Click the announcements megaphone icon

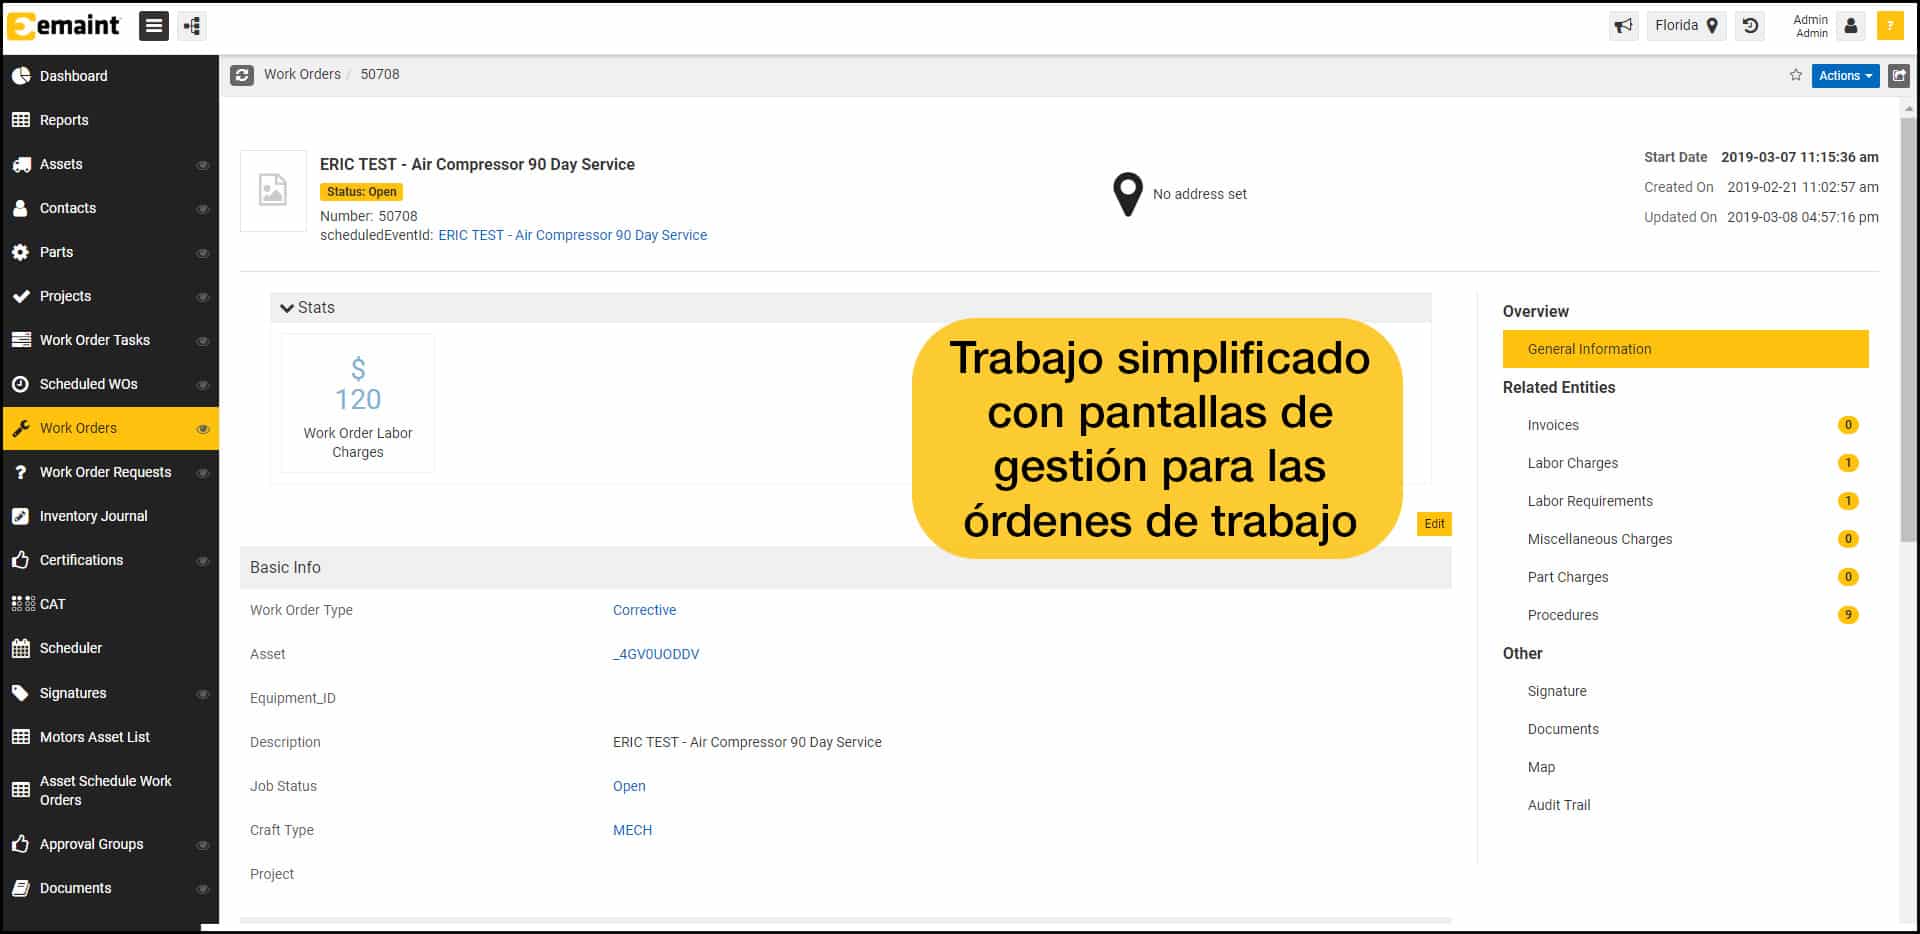pyautogui.click(x=1623, y=26)
